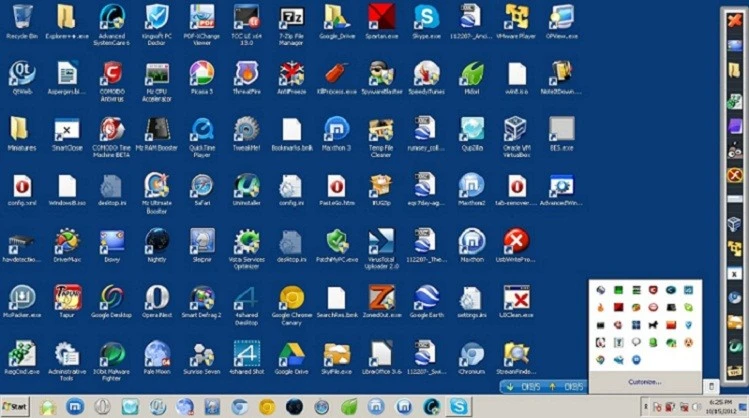
Task: Select the QtWeb desktop icon
Action: 21,77
